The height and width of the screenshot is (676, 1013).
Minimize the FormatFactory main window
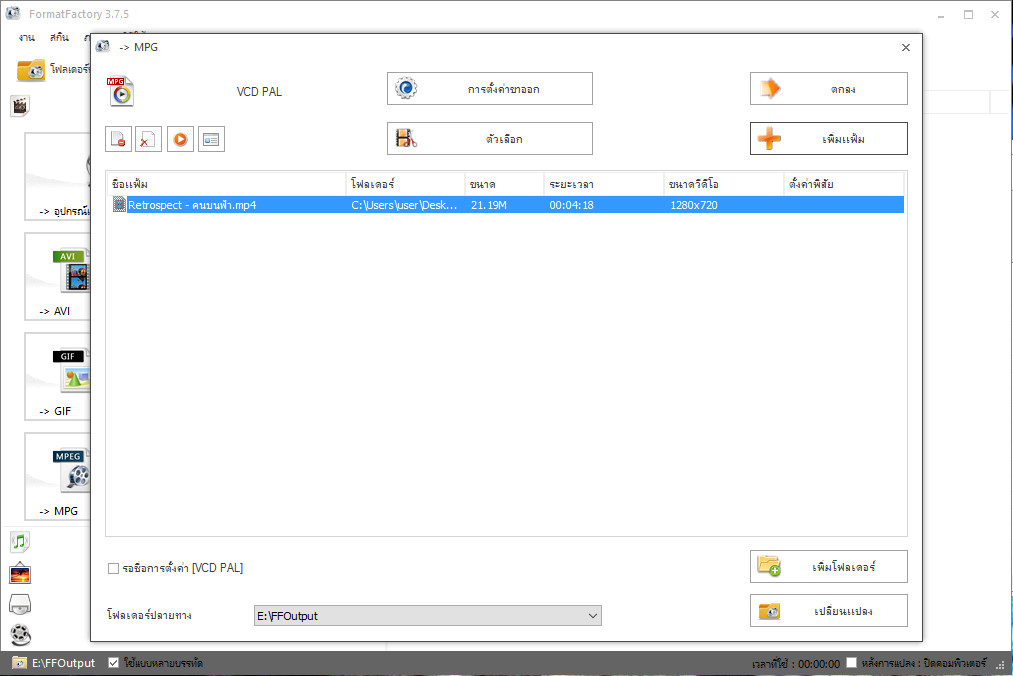click(x=941, y=14)
